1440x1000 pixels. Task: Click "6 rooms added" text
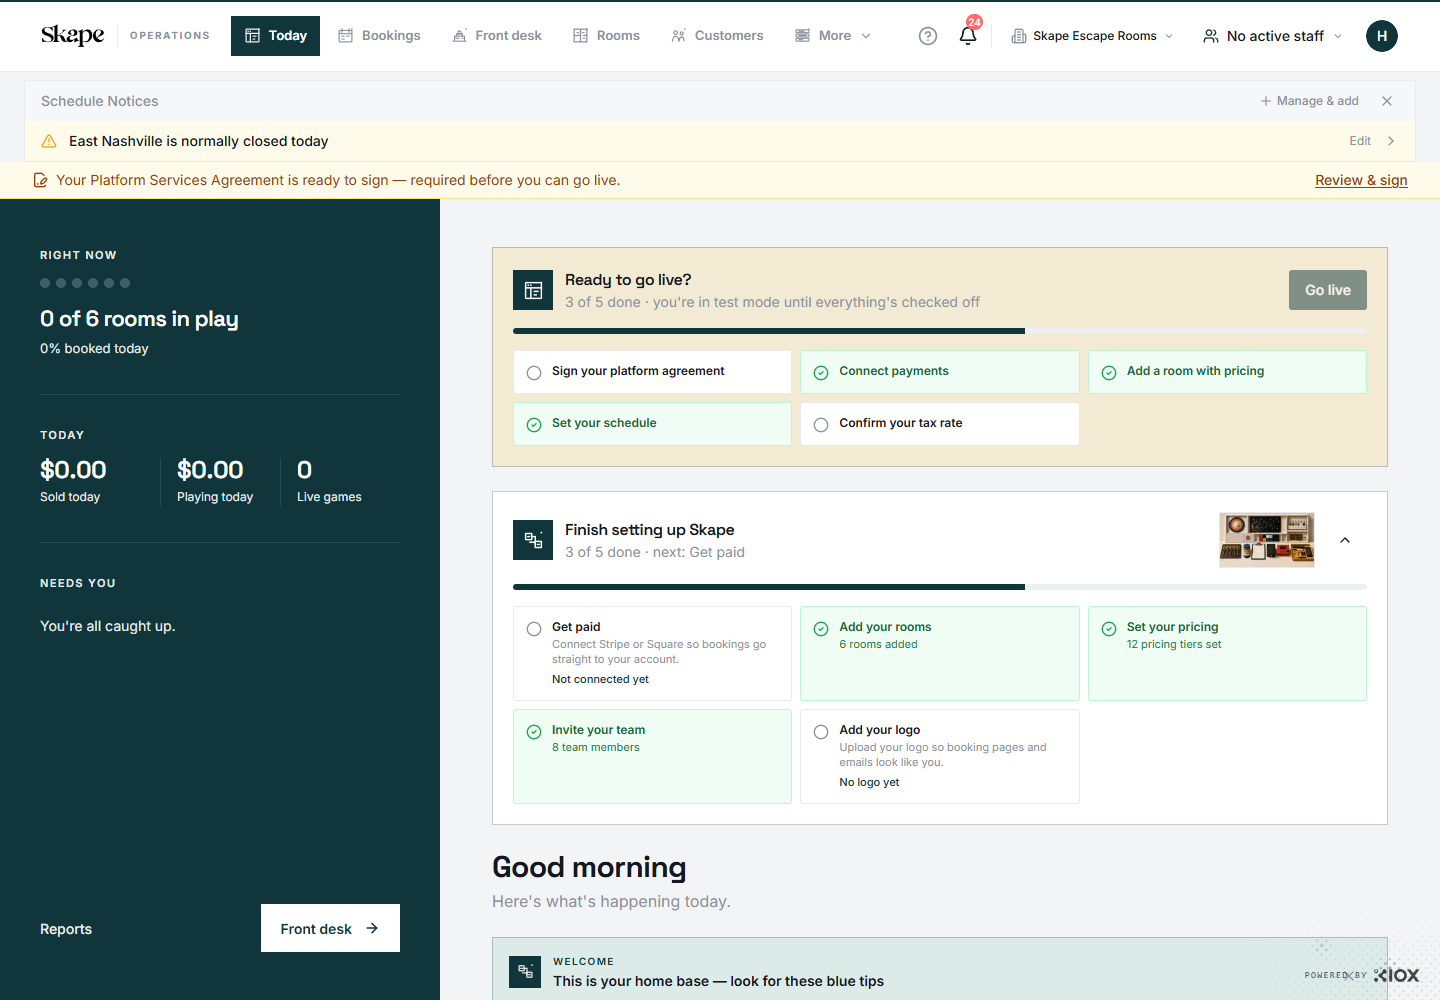(879, 644)
